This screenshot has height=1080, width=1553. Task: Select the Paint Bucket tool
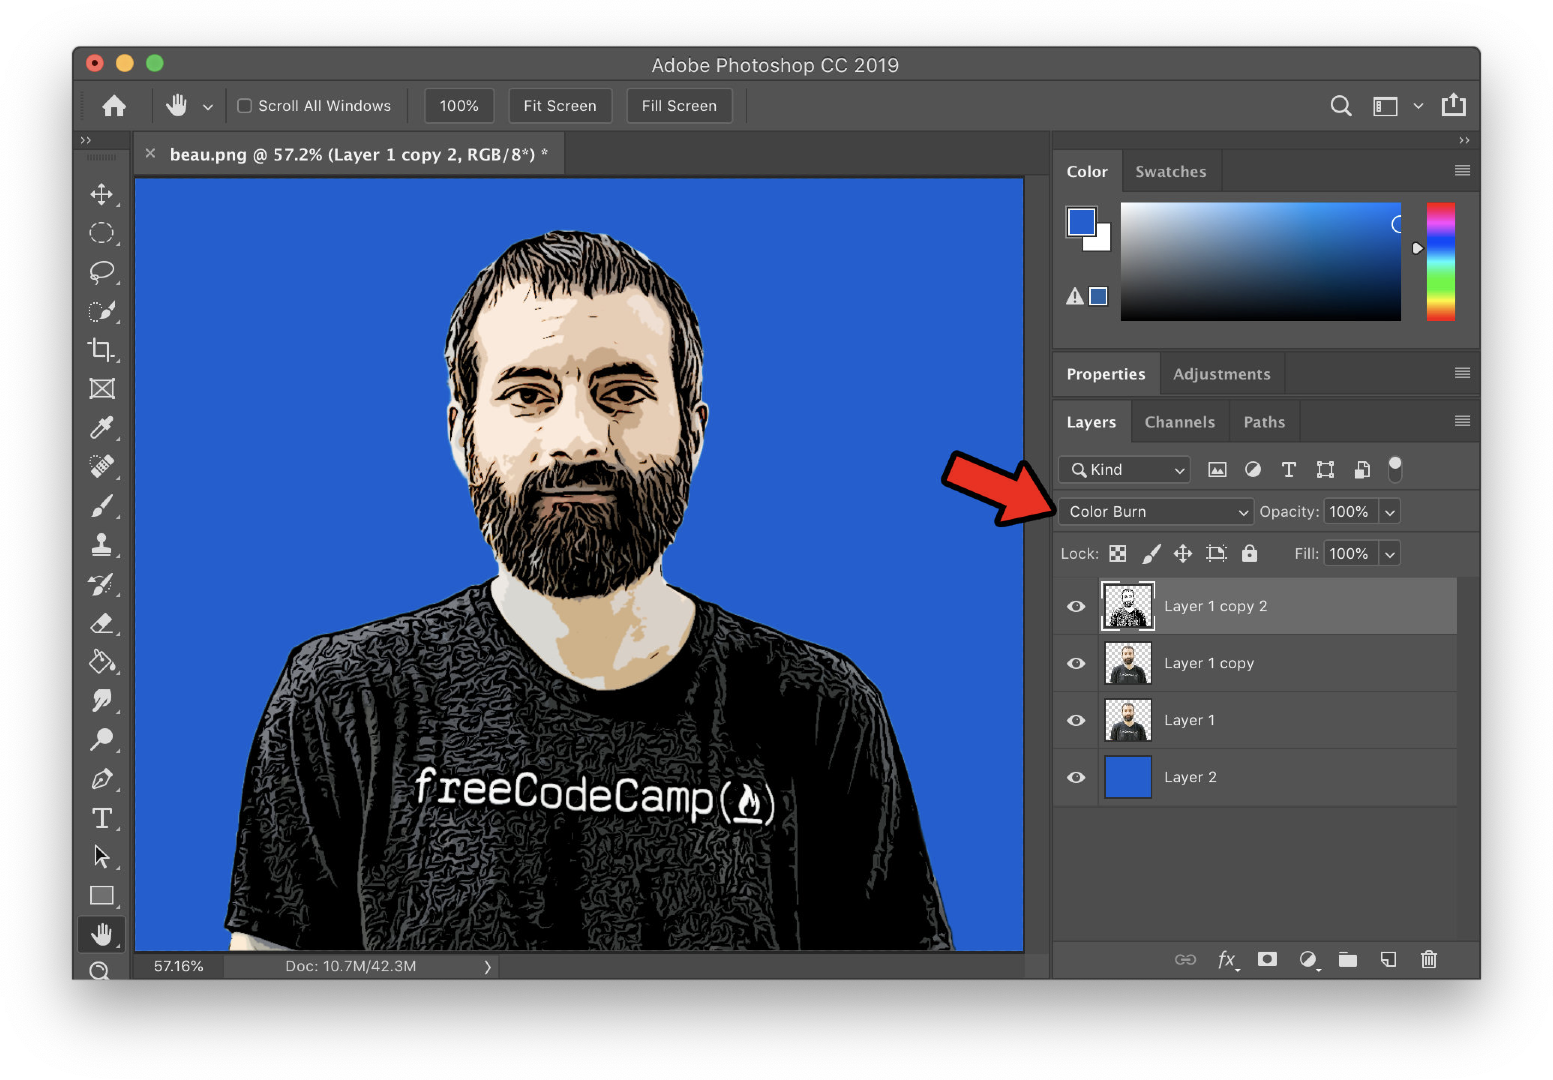(101, 662)
